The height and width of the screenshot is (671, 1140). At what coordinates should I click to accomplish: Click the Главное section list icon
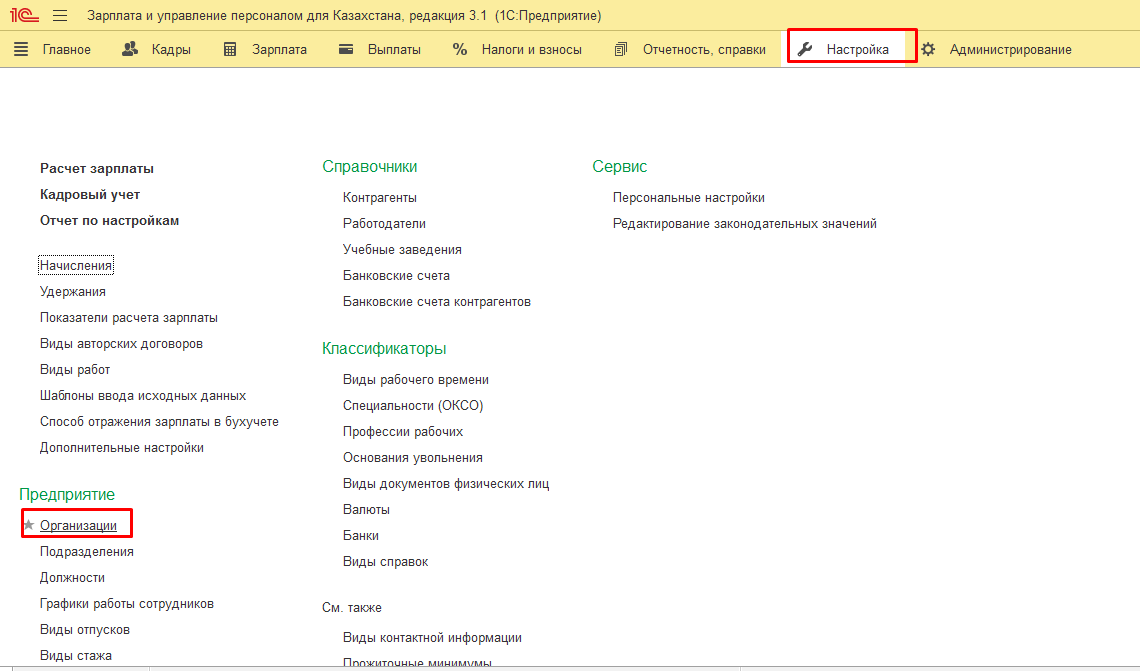(22, 49)
